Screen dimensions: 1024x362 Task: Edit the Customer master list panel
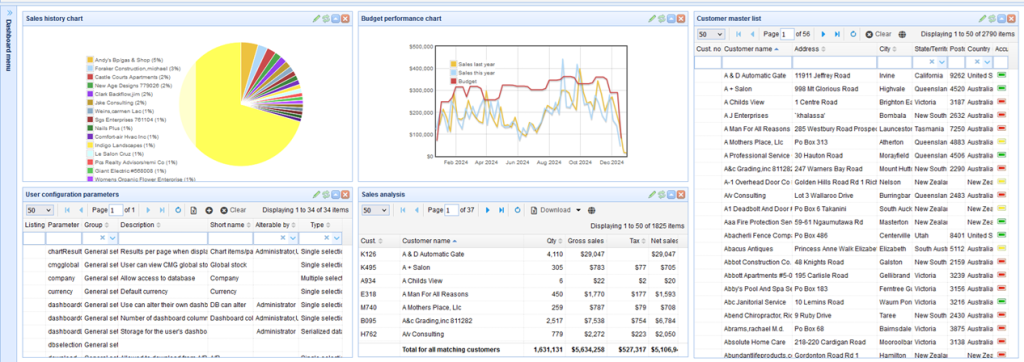click(982, 19)
